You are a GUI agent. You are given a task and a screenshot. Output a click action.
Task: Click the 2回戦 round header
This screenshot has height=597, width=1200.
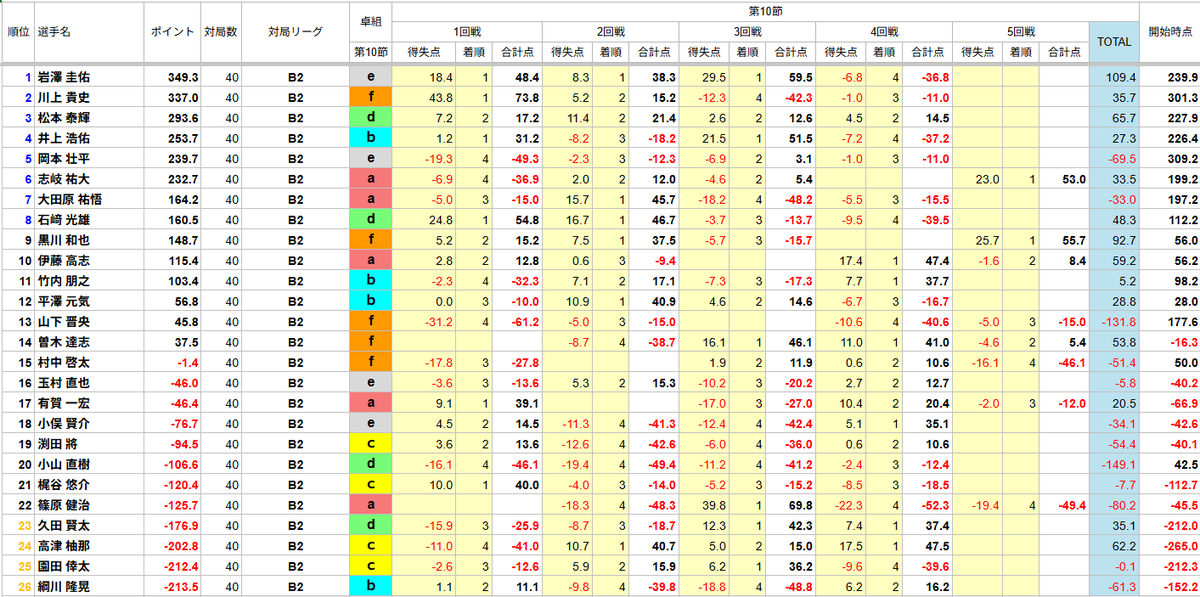[x=610, y=32]
